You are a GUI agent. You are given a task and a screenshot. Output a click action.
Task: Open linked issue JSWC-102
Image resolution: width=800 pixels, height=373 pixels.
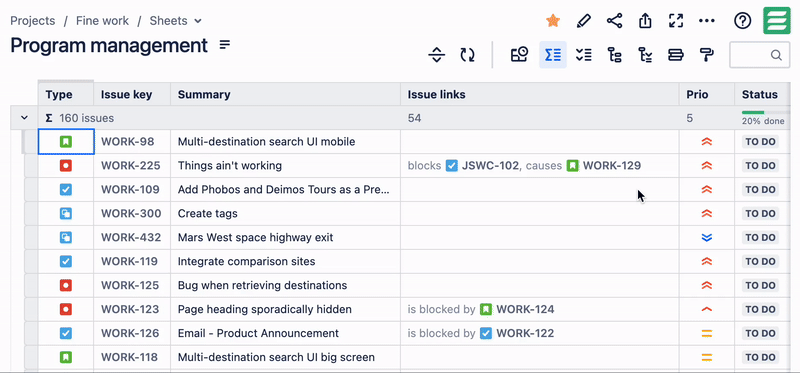[x=490, y=166]
